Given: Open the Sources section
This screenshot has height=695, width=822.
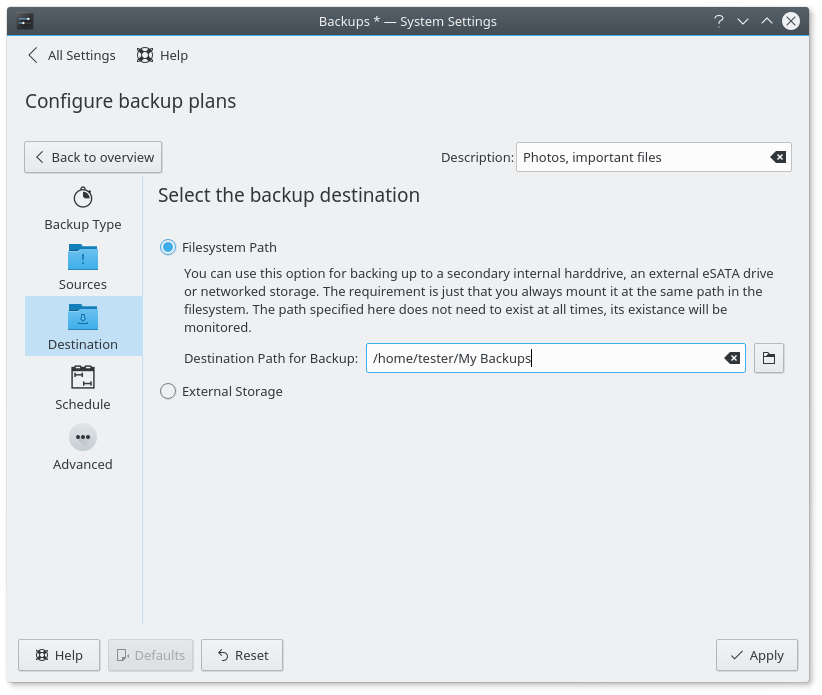Looking at the screenshot, I should point(83,266).
